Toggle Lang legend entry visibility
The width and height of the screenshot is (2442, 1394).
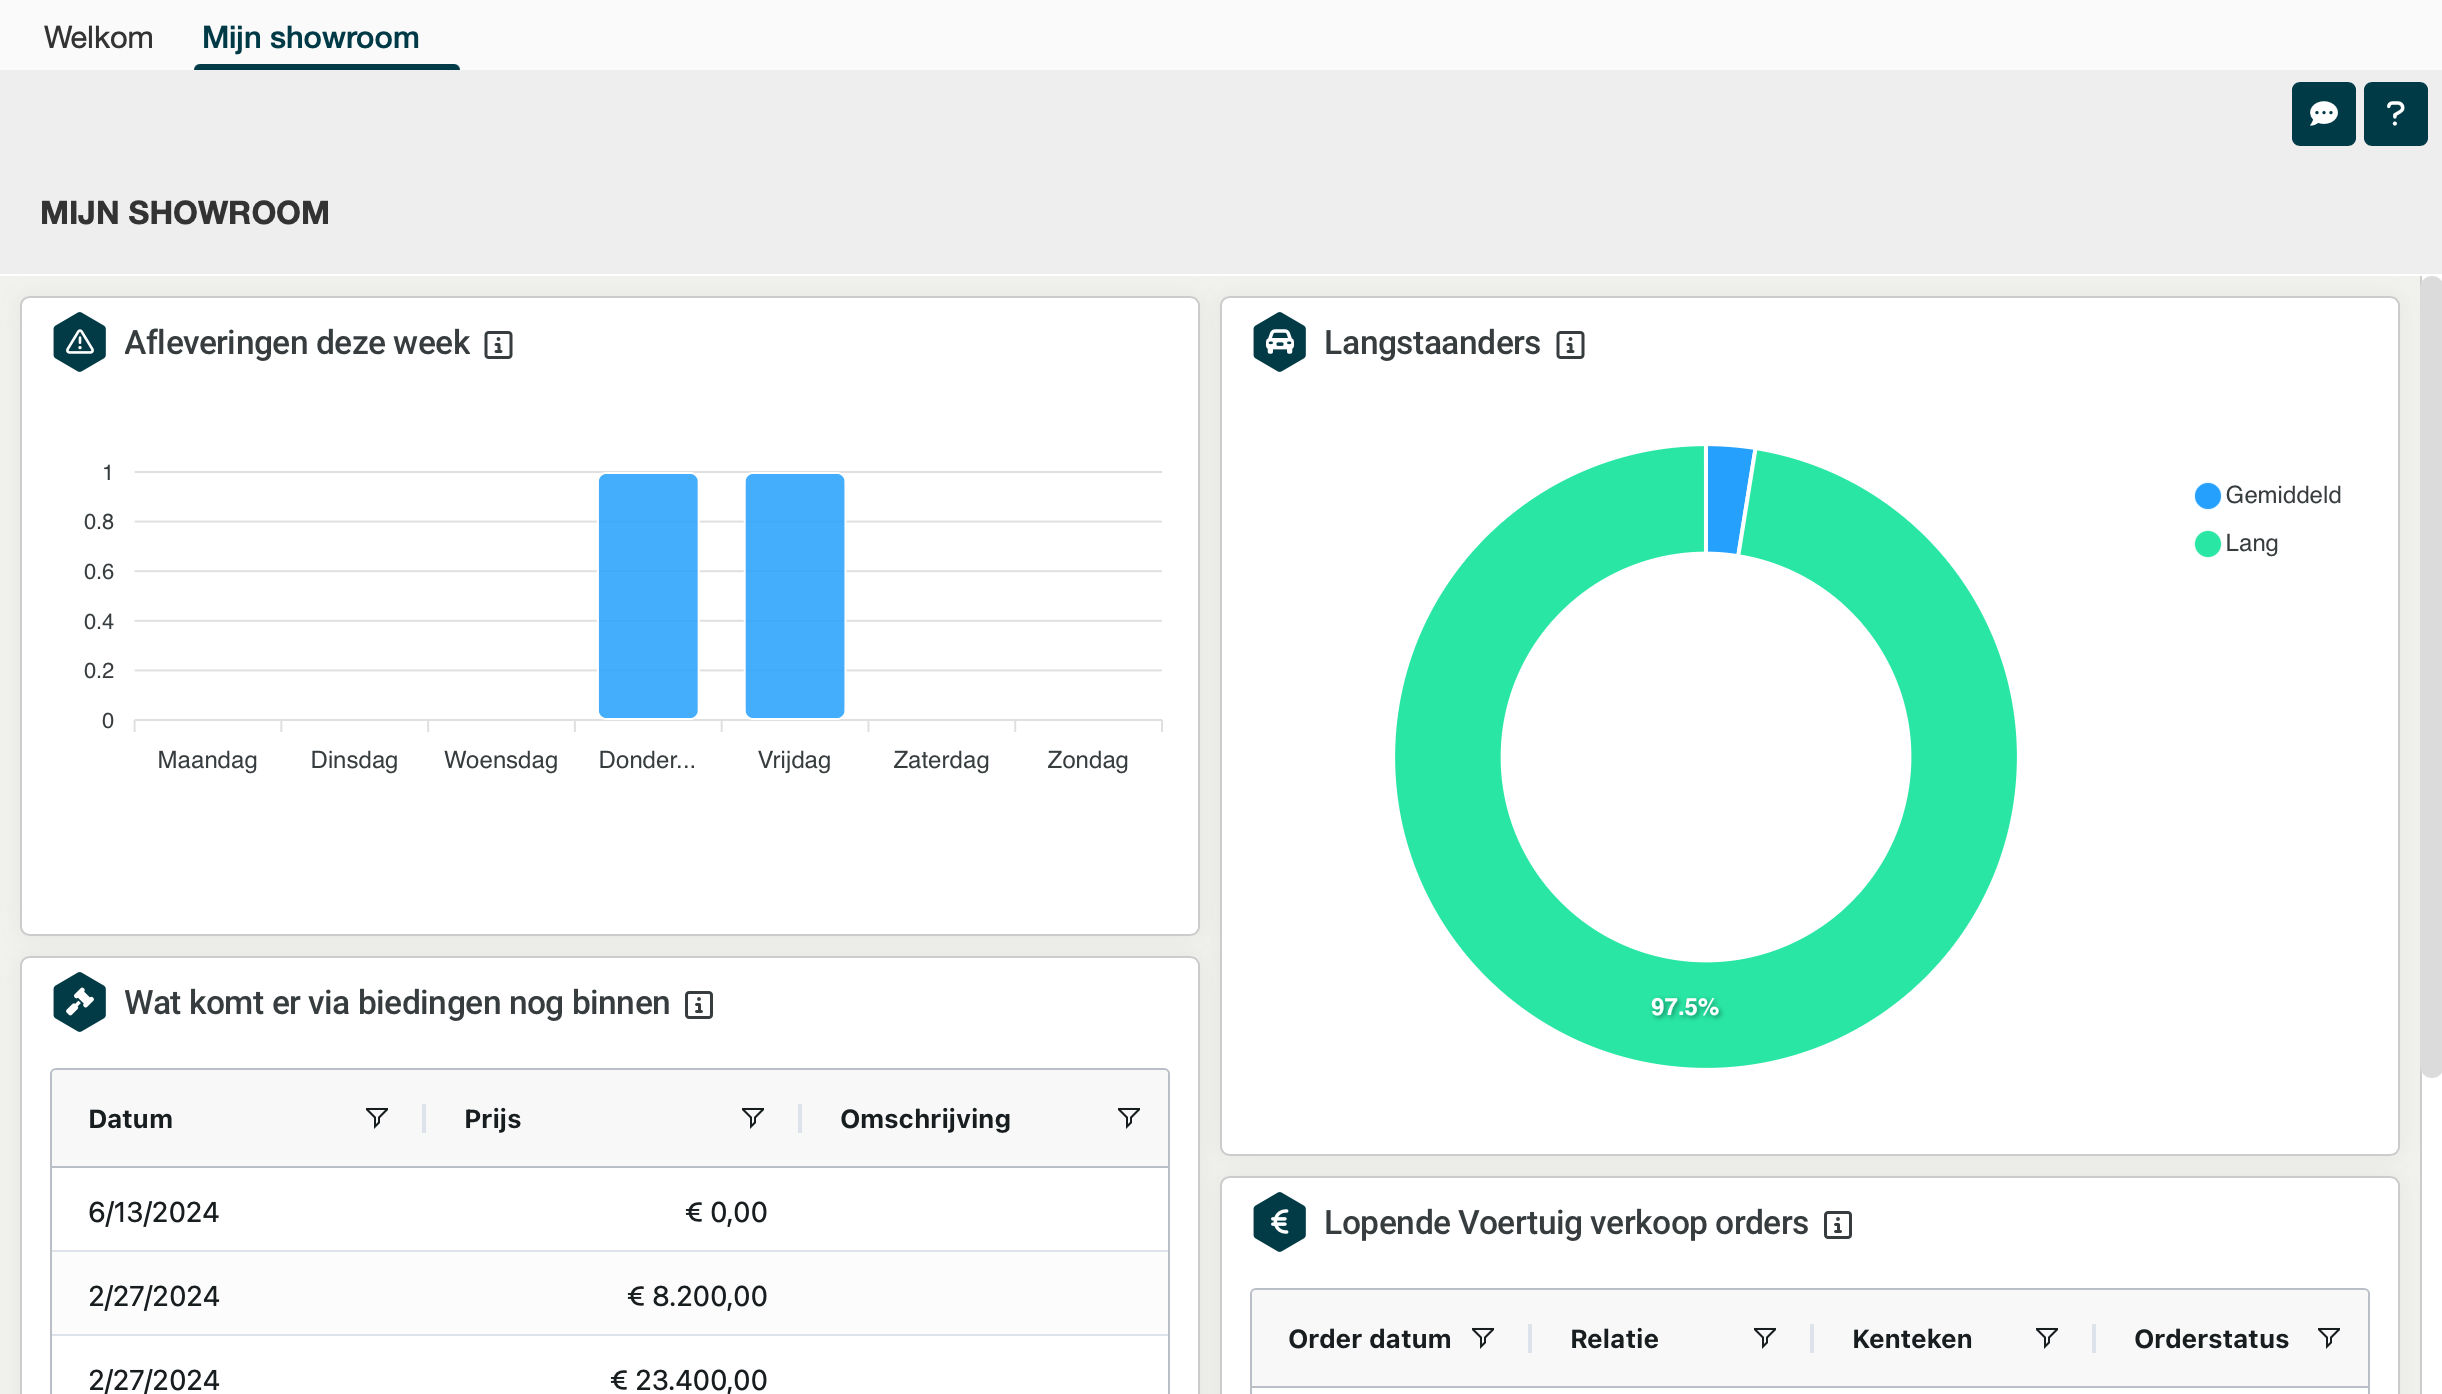[2237, 543]
